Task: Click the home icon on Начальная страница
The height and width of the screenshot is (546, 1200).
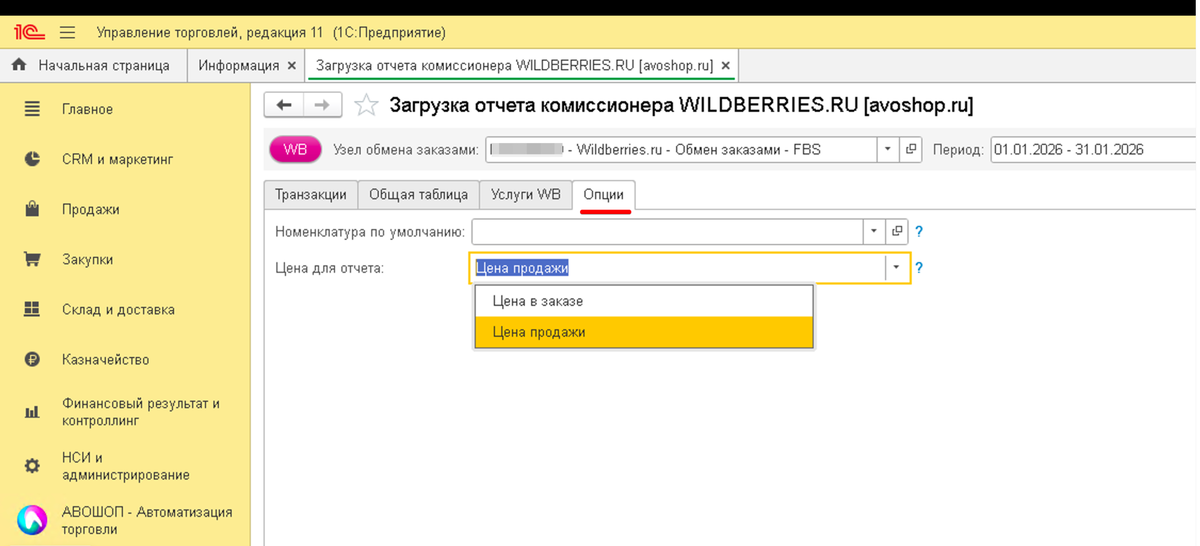Action: pyautogui.click(x=18, y=66)
